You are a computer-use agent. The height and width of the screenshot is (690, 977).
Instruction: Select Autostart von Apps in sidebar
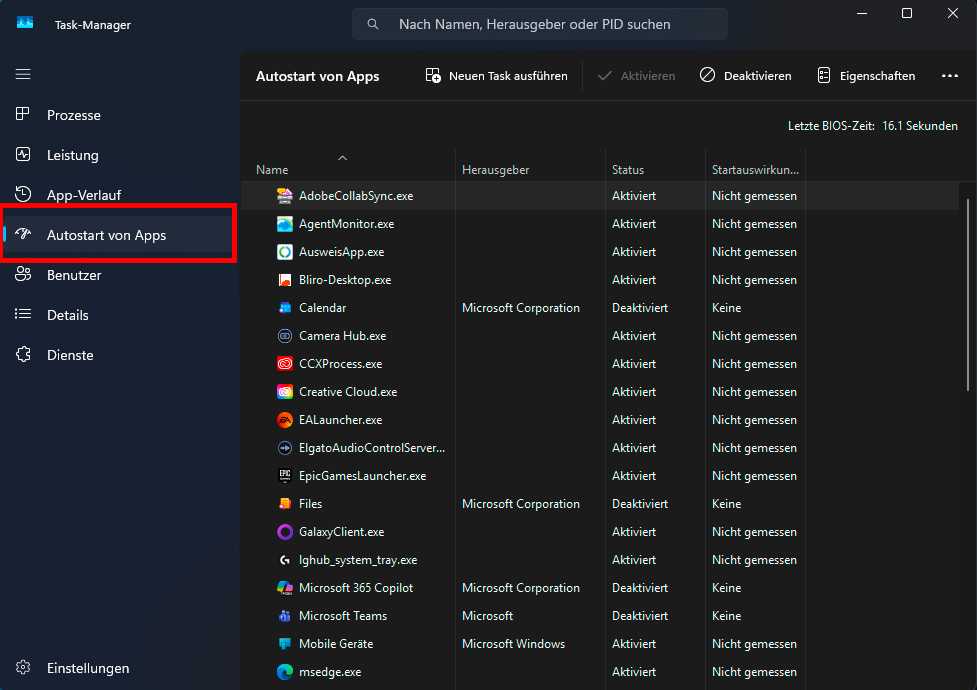pos(118,234)
